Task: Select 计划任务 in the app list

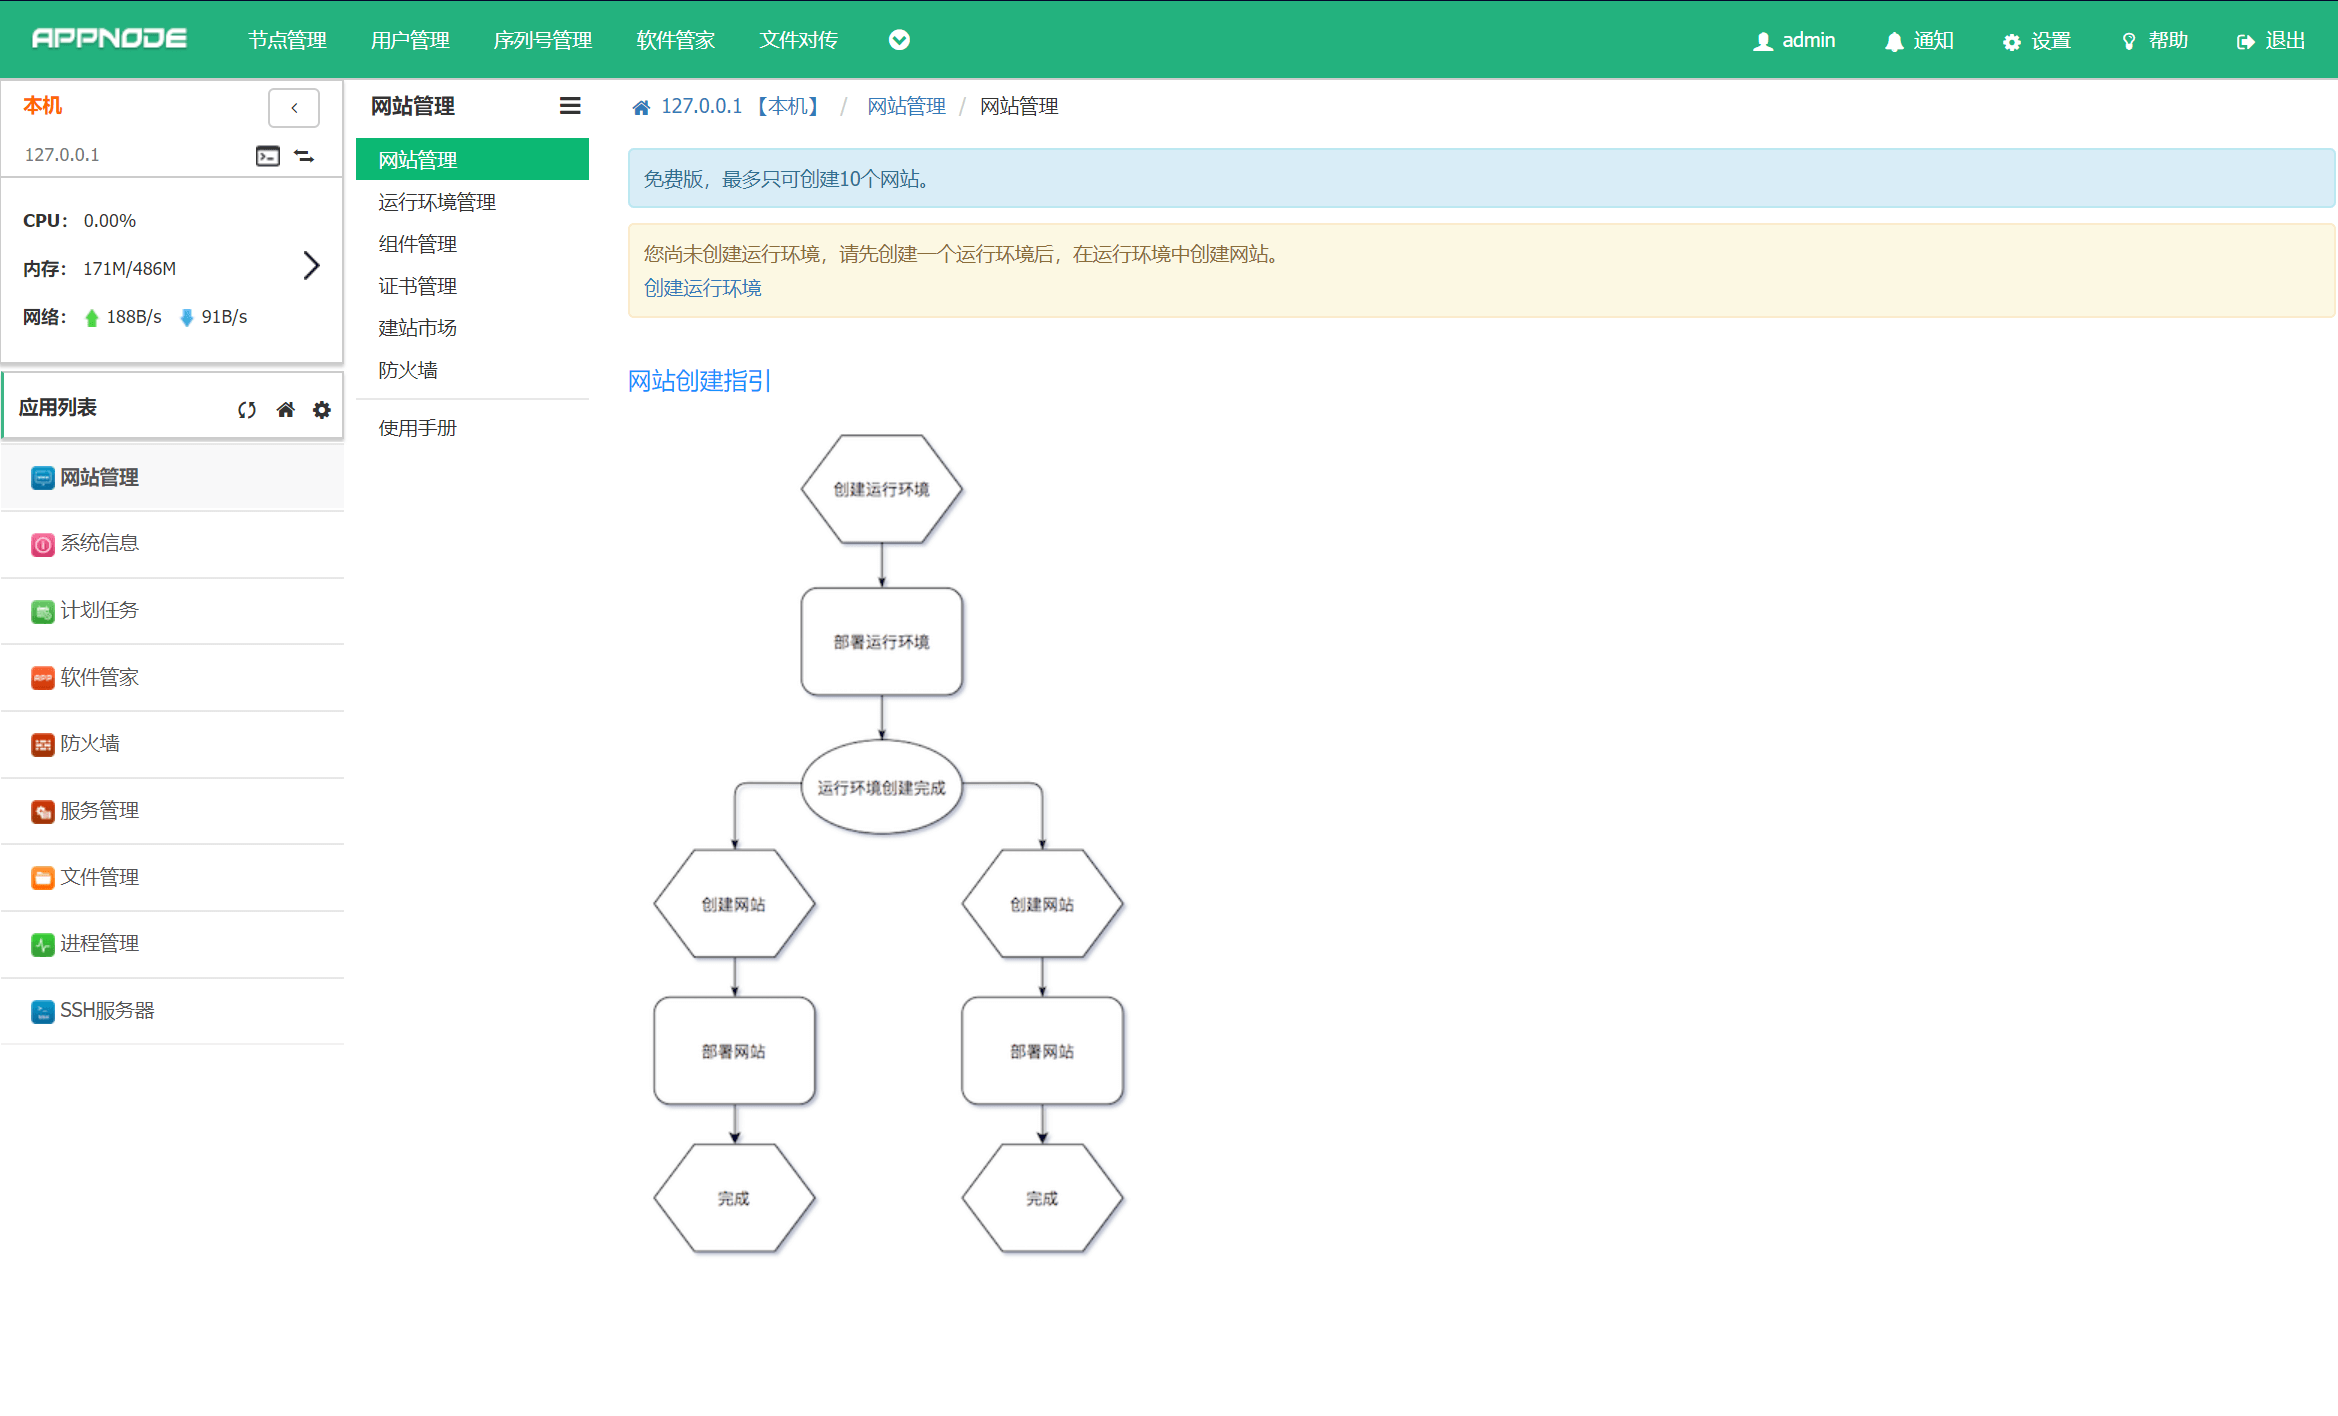Action: pyautogui.click(x=173, y=611)
